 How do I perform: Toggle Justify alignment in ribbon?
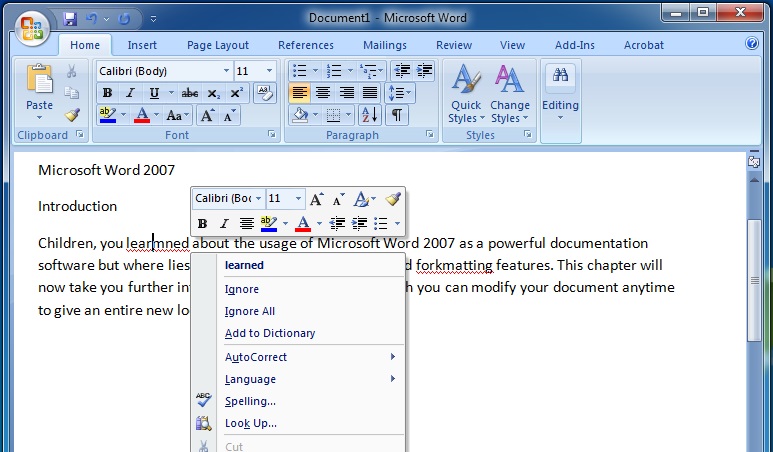pos(370,93)
